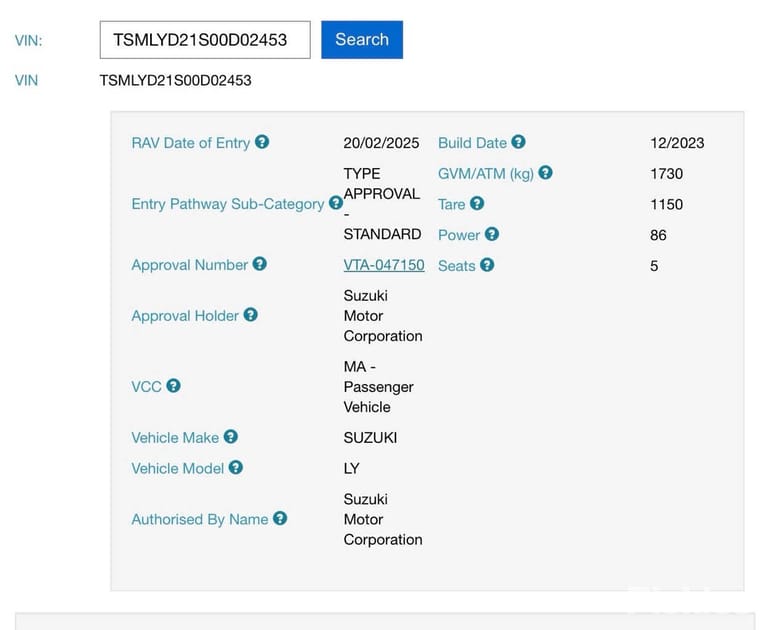
Task: Click help icon next to Entry Pathway Sub-Category
Action: pyautogui.click(x=336, y=202)
